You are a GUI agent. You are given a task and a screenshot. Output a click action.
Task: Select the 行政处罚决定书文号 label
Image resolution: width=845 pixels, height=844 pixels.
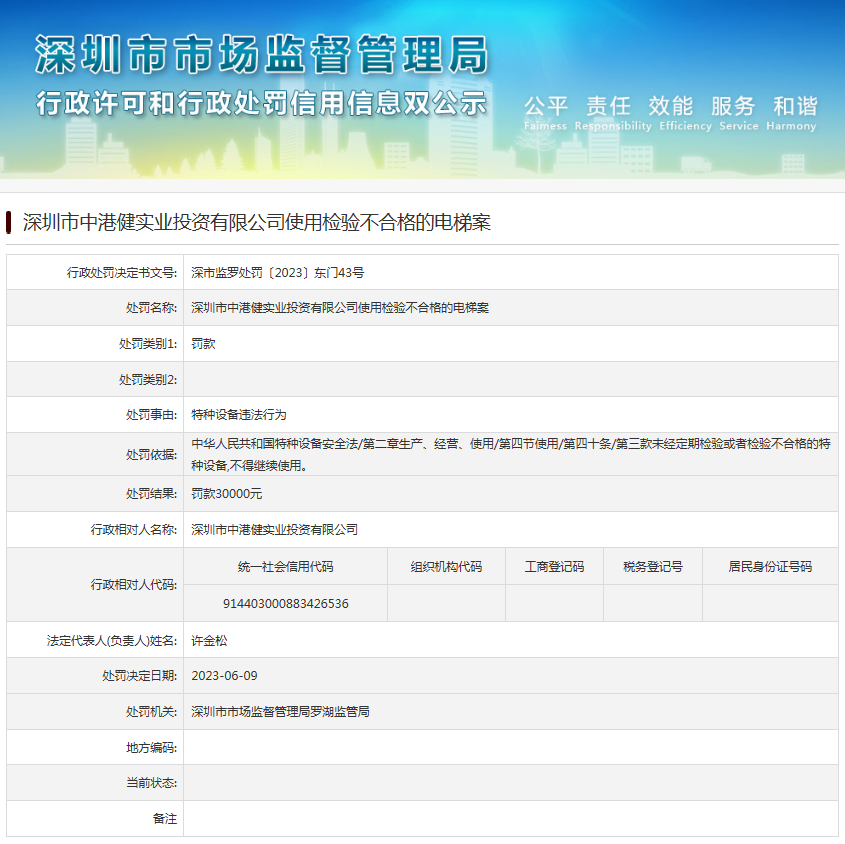coord(122,273)
